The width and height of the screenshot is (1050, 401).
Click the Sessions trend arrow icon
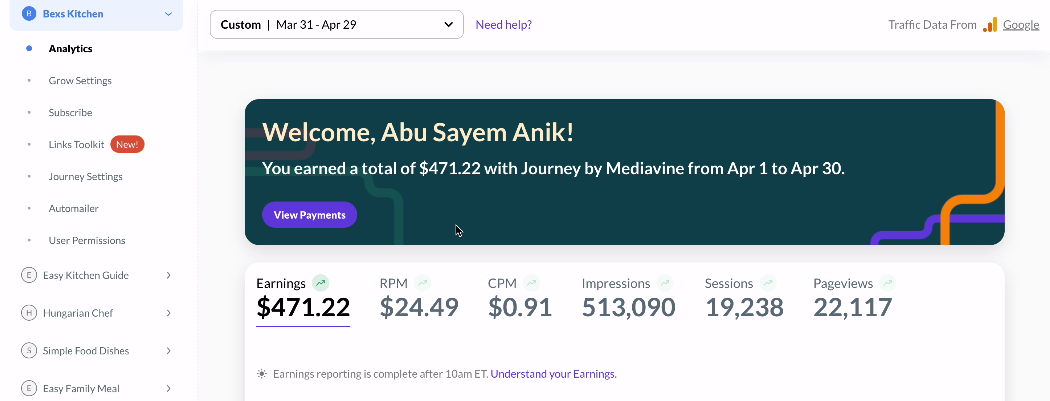click(767, 283)
